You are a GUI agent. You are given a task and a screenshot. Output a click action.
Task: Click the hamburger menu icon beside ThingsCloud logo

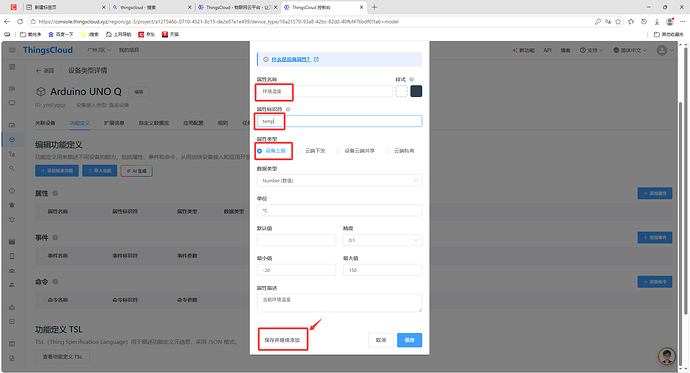coord(12,50)
